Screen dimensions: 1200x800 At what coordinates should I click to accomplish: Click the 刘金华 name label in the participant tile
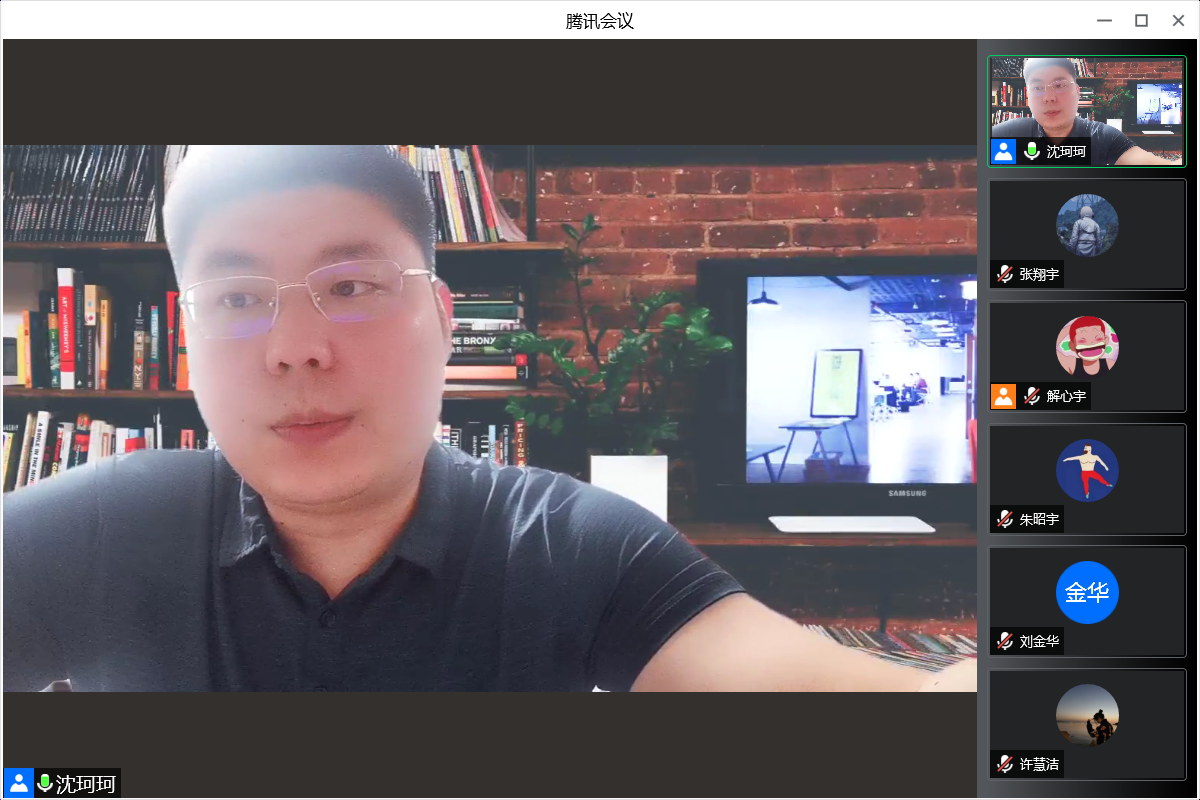click(x=1039, y=642)
